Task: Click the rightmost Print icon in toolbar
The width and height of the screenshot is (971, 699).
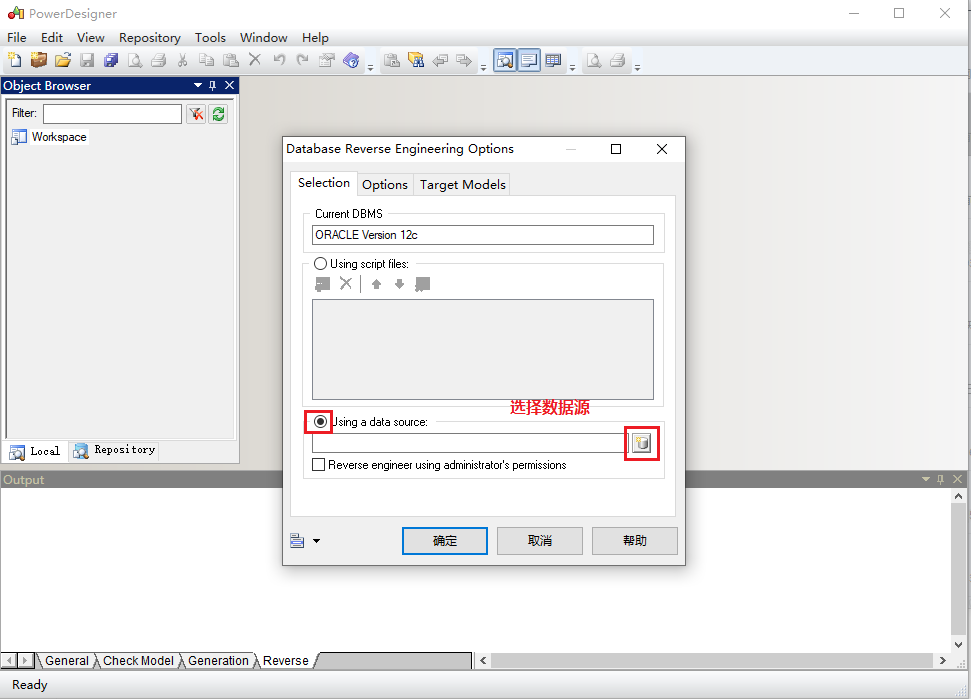Action: click(617, 60)
